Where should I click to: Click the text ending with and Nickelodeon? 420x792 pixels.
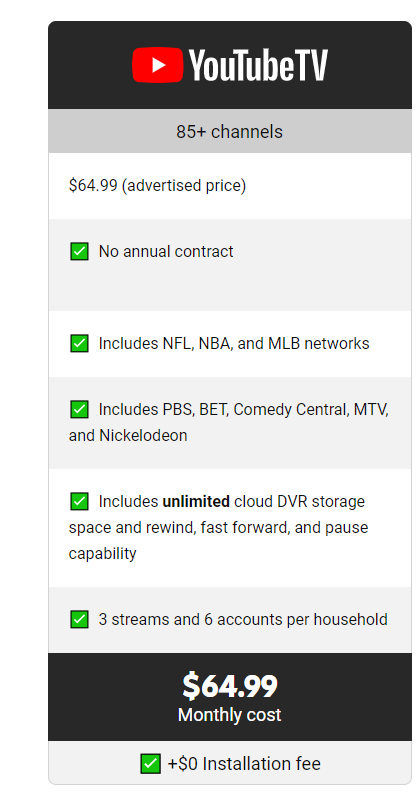tap(229, 422)
